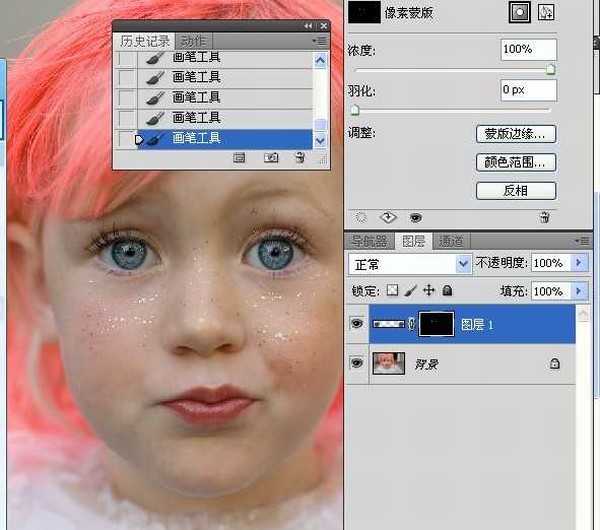Click the History panel scrollbar thumb
The width and height of the screenshot is (600, 530).
tap(320, 124)
